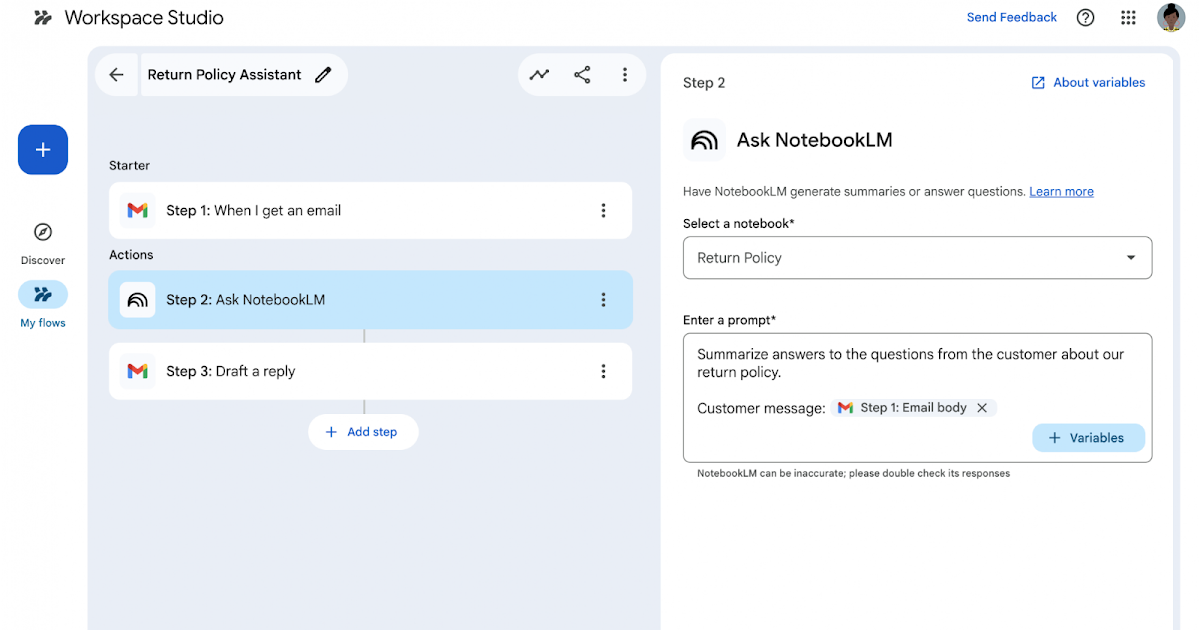Open the flow activity chart icon
The image size is (1200, 630).
pos(540,75)
